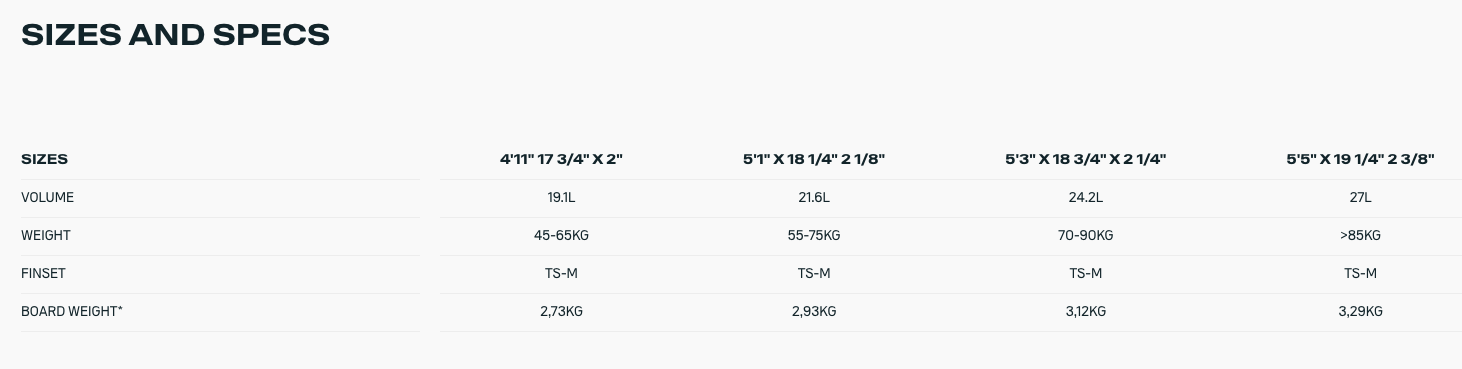Select the 5'1" x 18 1/4" 2 1/8" size header
1462x369 pixels.
pos(814,159)
